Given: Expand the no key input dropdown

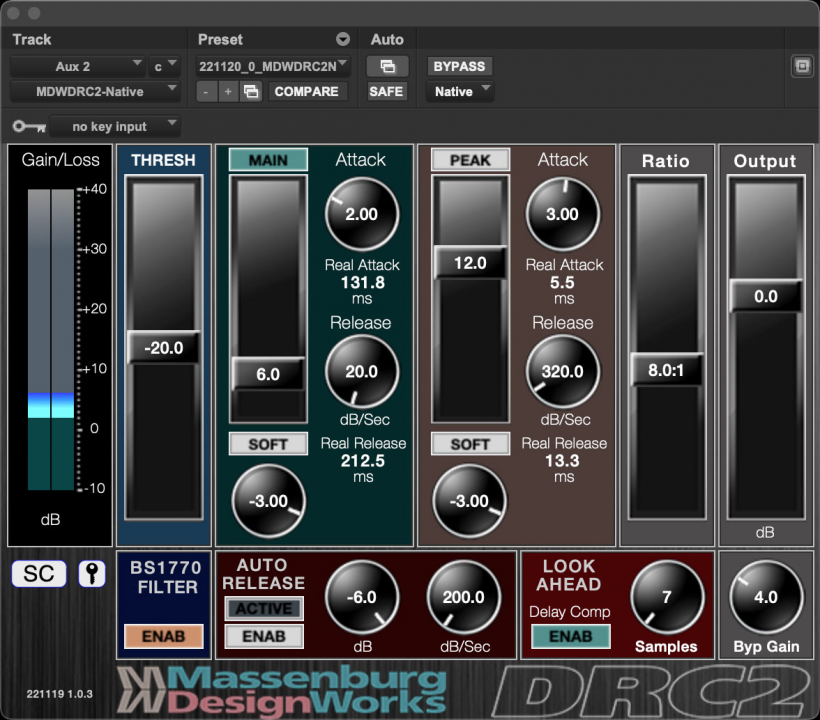Looking at the screenshot, I should 115,127.
